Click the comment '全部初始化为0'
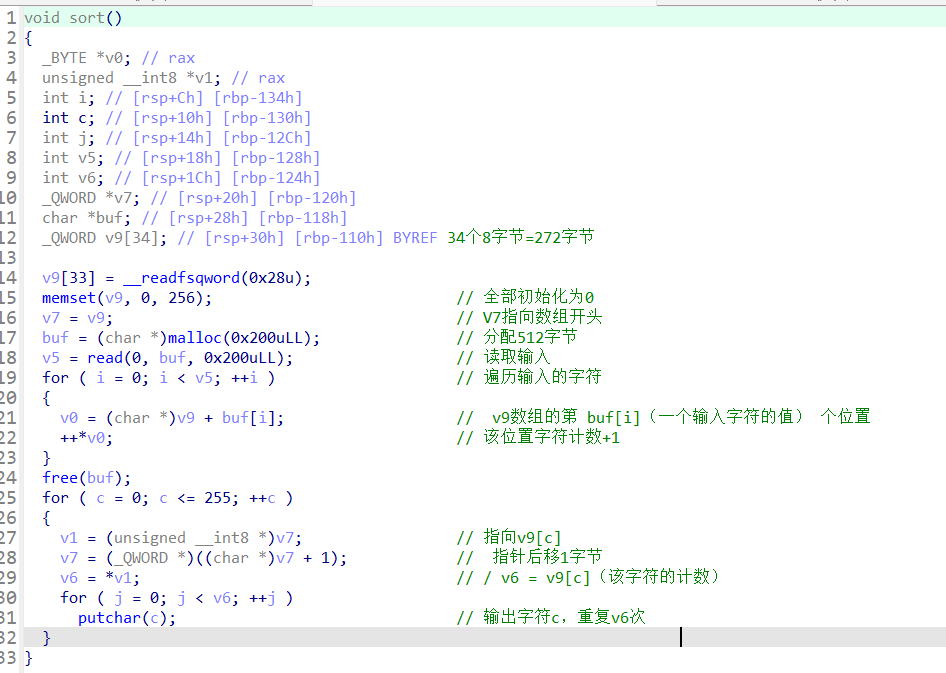 point(538,297)
